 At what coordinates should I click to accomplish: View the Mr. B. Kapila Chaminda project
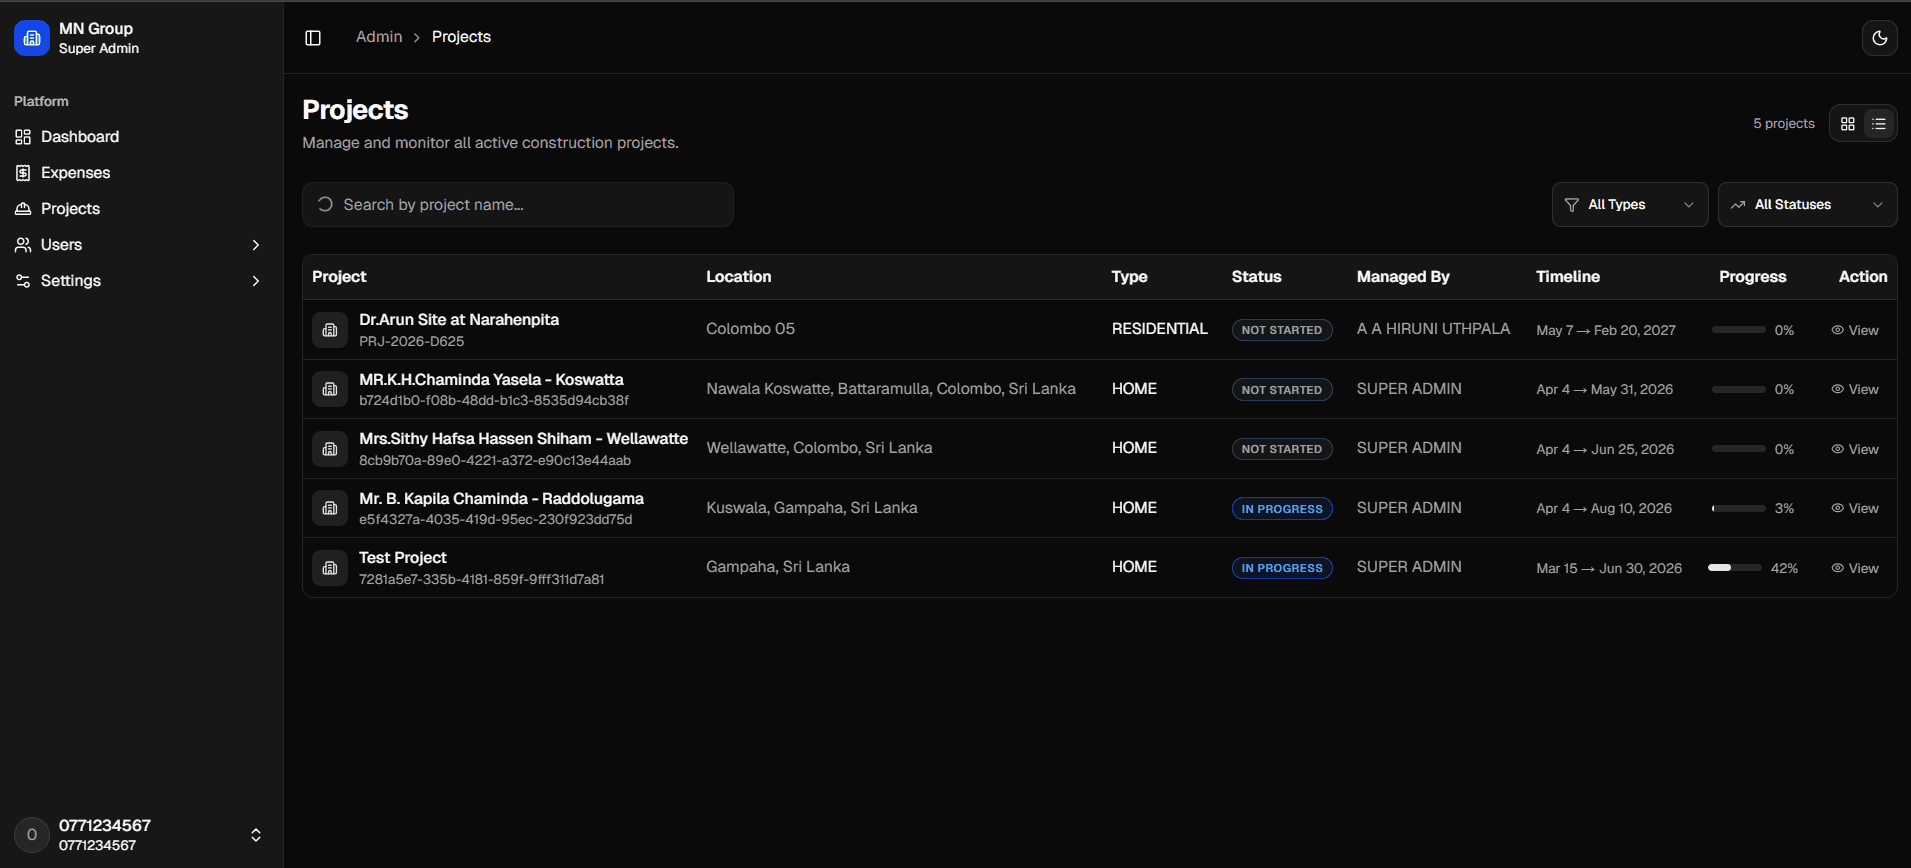pyautogui.click(x=1855, y=508)
